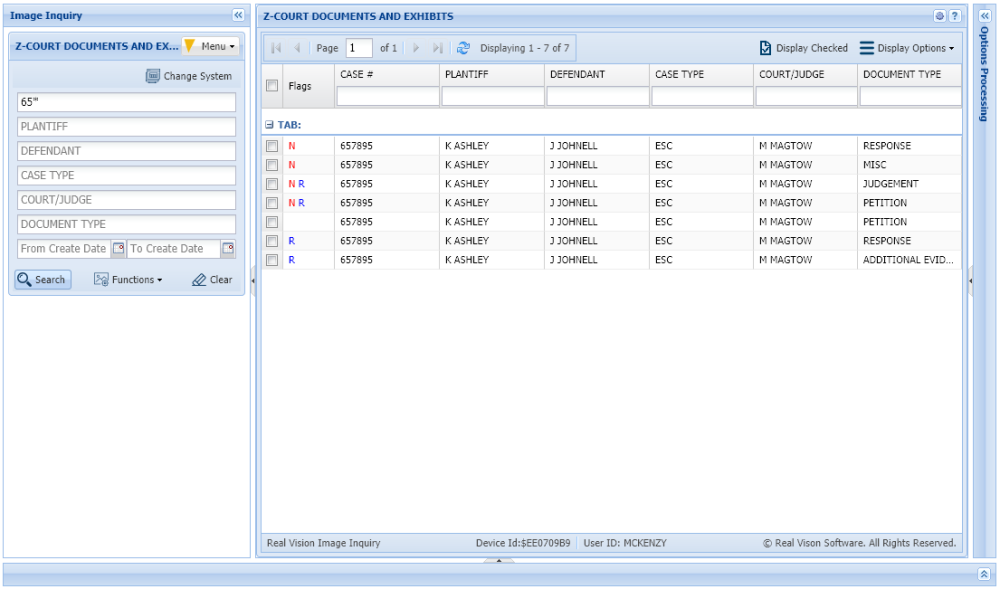Image resolution: width=1000 pixels, height=589 pixels.
Task: Click the page number input box
Action: [359, 48]
